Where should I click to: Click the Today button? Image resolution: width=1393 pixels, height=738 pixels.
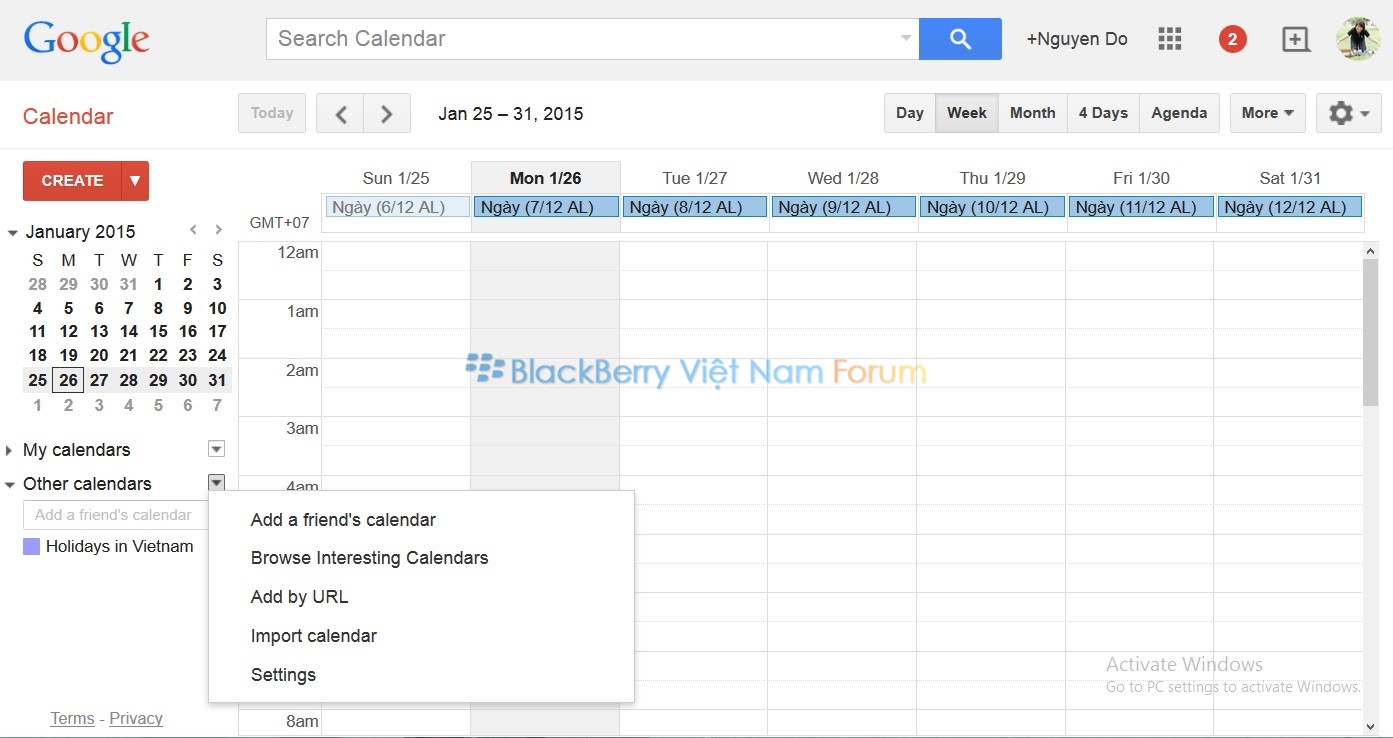pyautogui.click(x=272, y=113)
